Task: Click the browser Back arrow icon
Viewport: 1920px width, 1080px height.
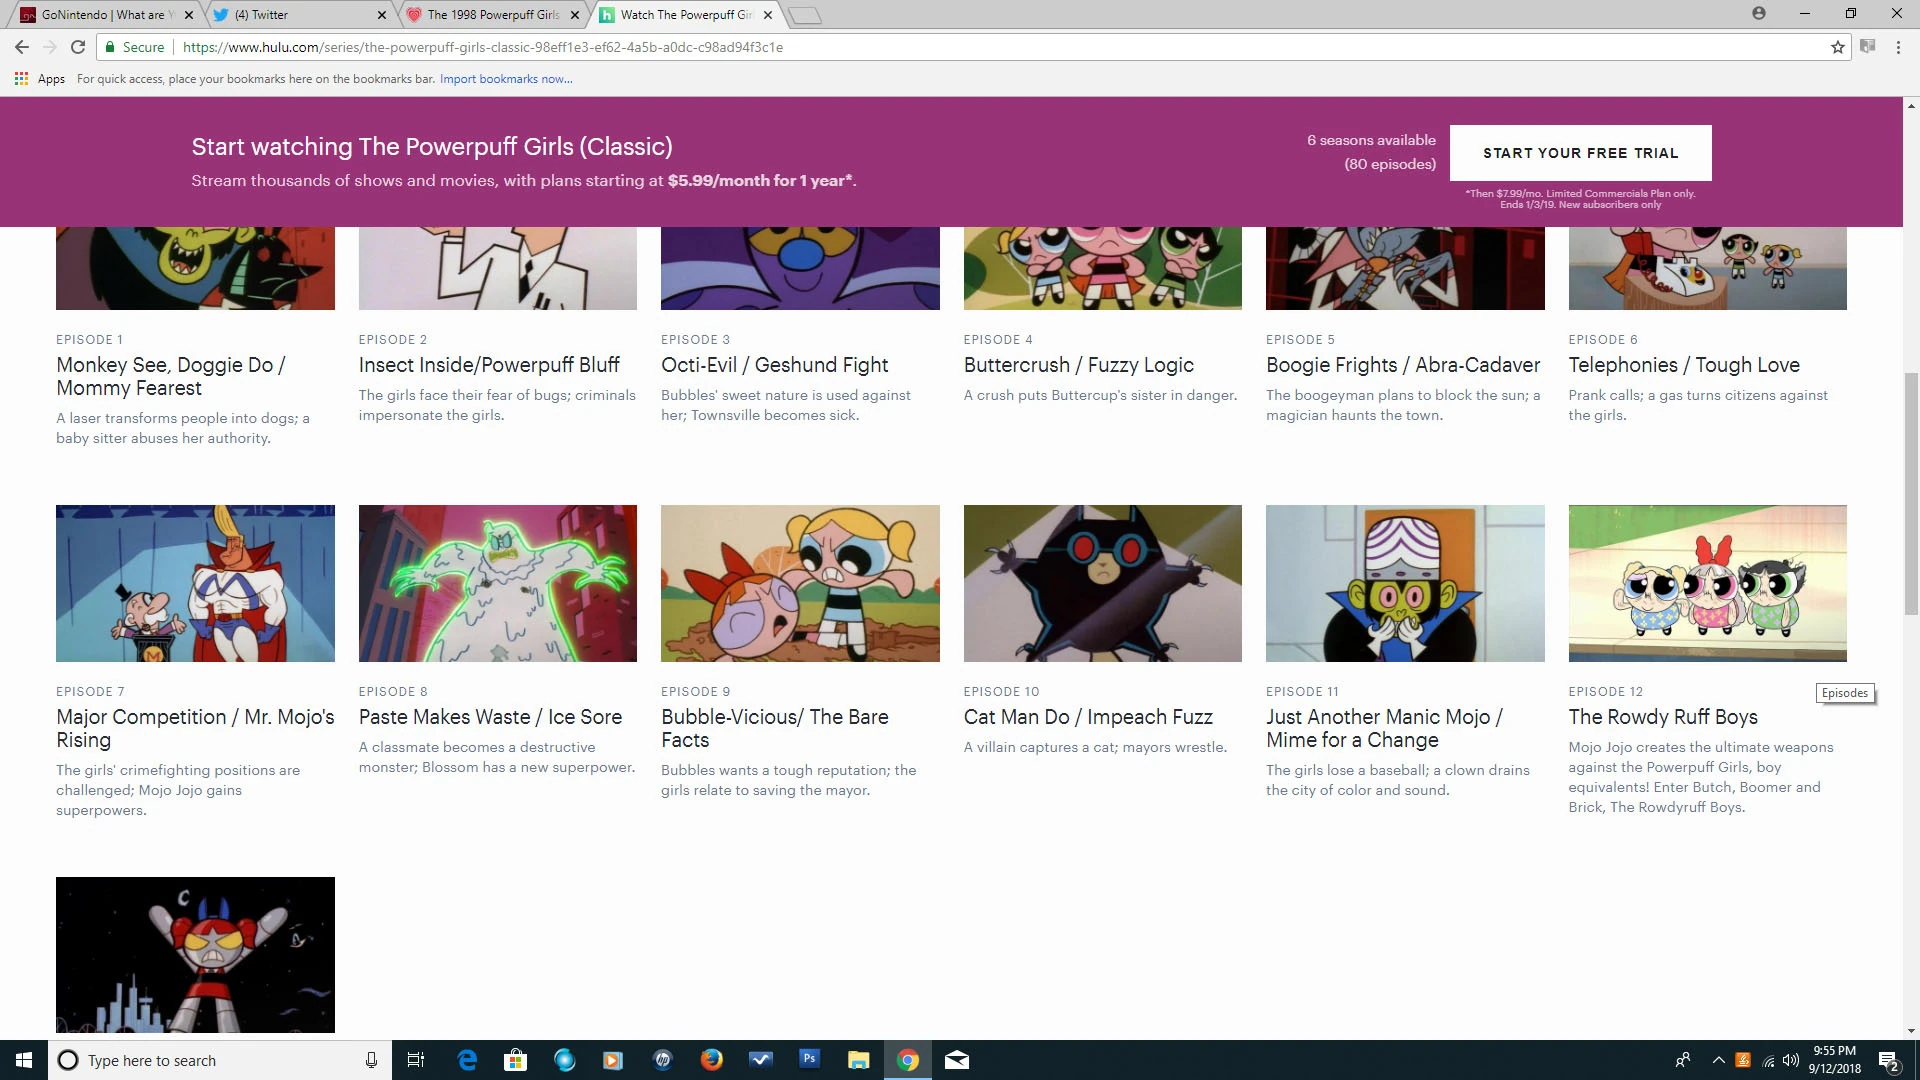Action: (22, 47)
